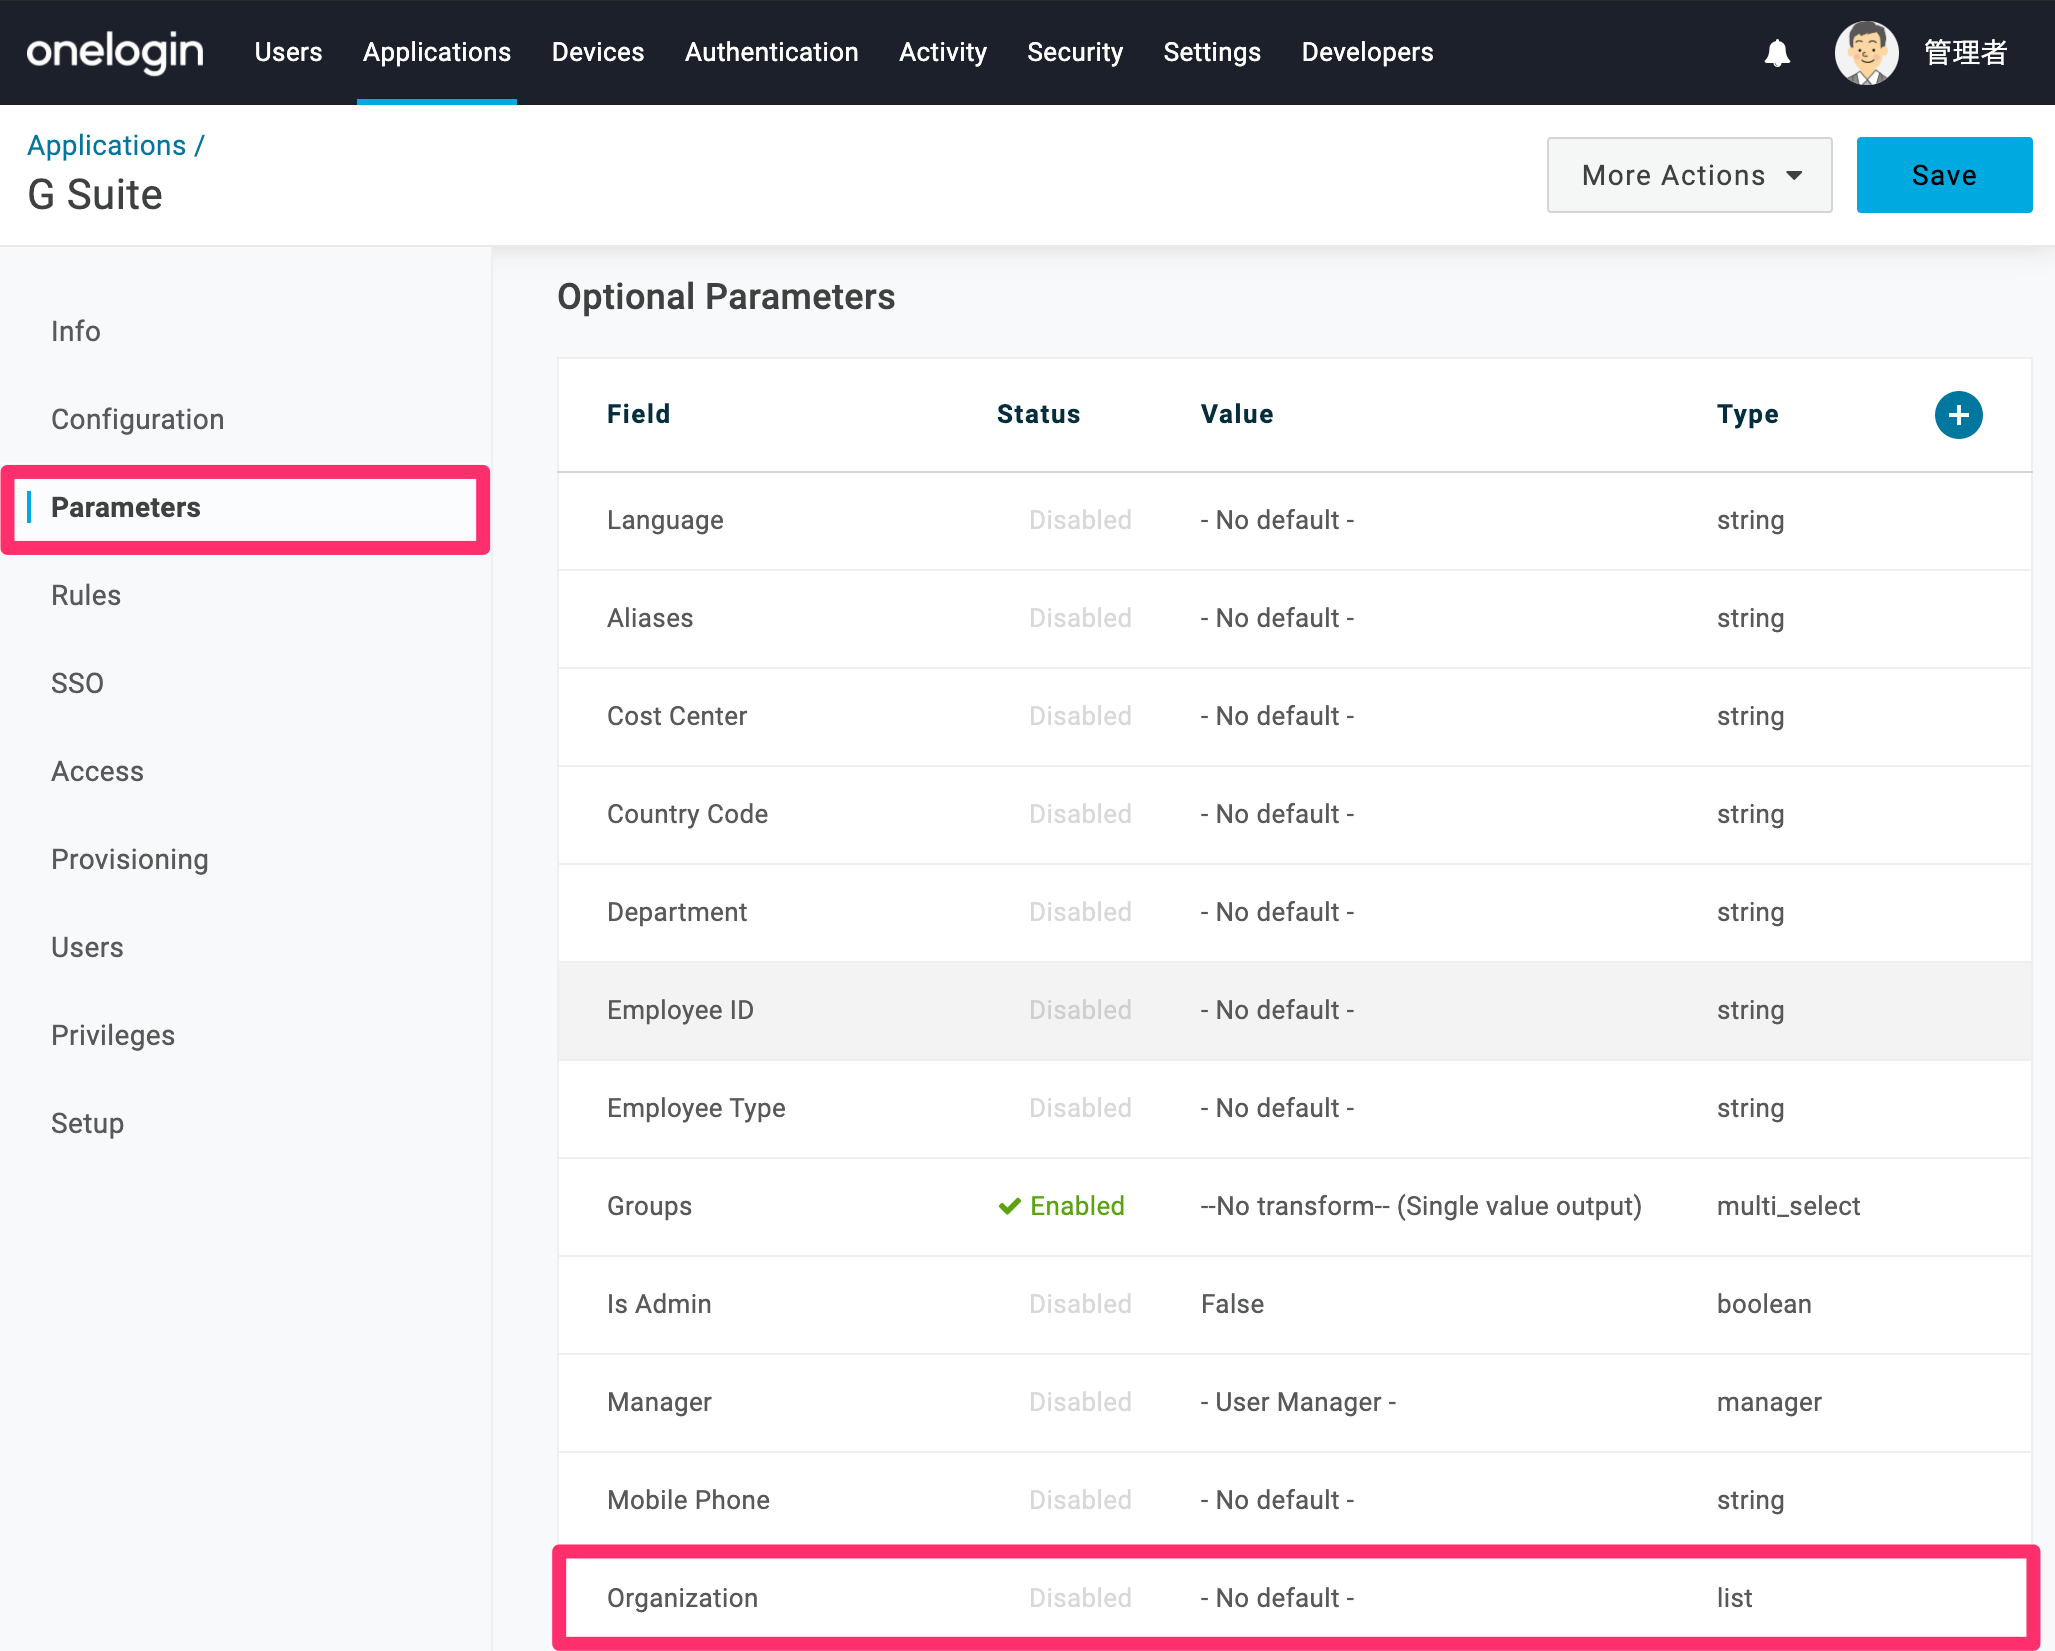Switch to the Rules tab
Screen dimensions: 2055x1651
click(86, 595)
